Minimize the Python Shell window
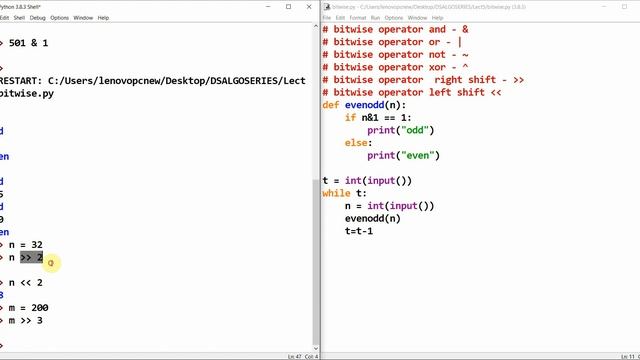The height and width of the screenshot is (360, 640). pyautogui.click(x=268, y=7)
